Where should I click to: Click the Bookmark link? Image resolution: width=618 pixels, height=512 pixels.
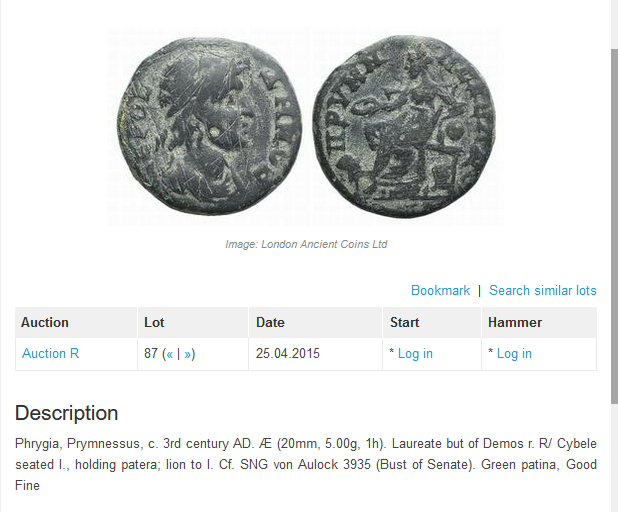tap(440, 290)
